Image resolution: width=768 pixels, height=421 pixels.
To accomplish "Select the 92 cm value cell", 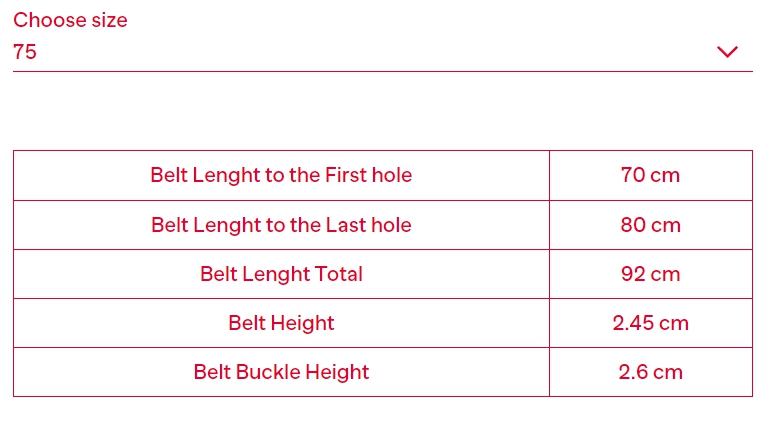I will (651, 274).
